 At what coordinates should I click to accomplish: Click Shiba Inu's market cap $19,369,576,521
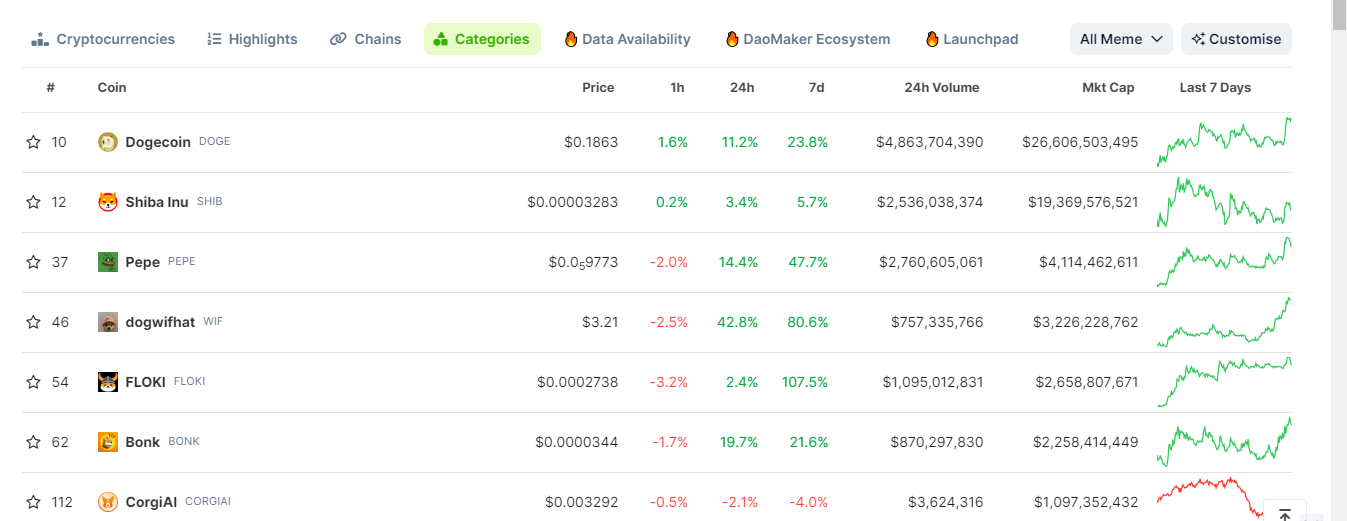[x=1083, y=202]
